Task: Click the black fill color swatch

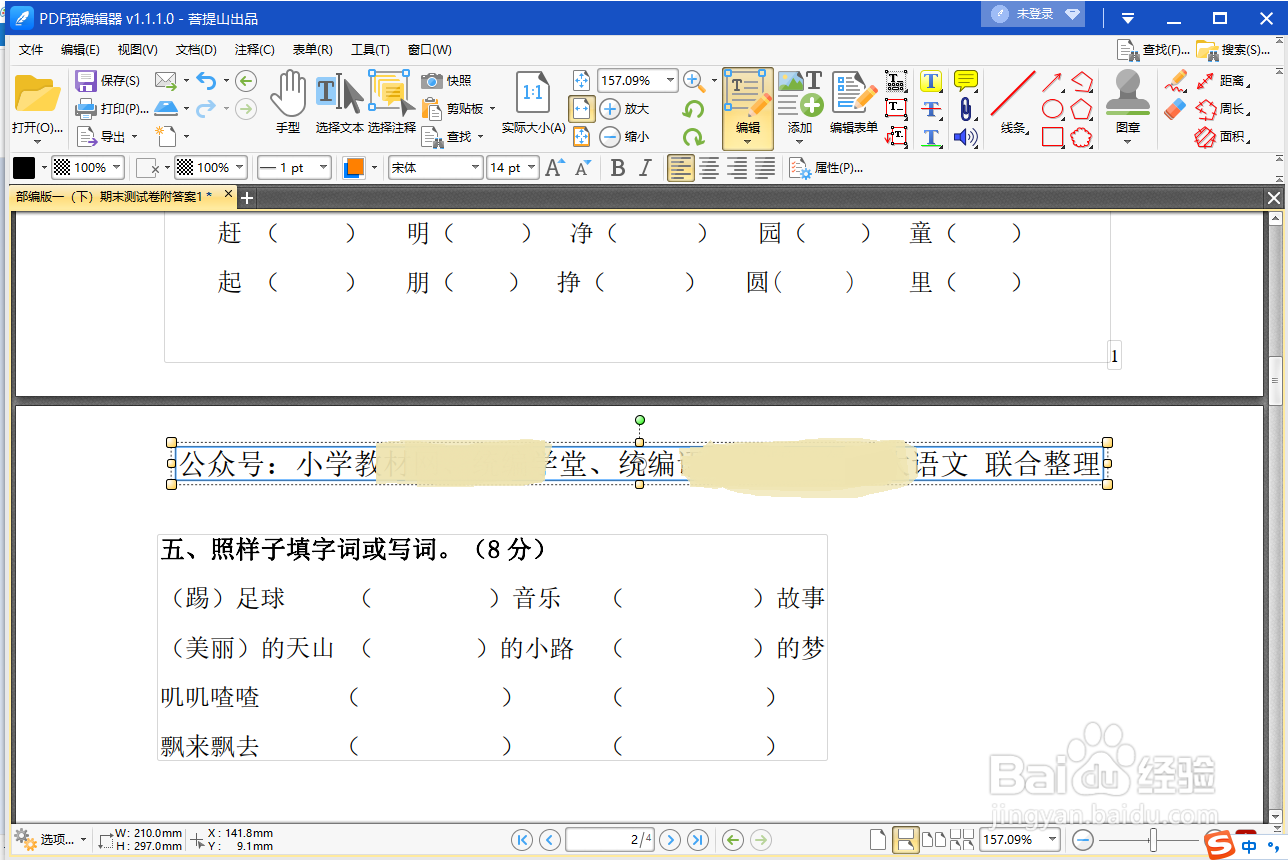Action: [24, 168]
